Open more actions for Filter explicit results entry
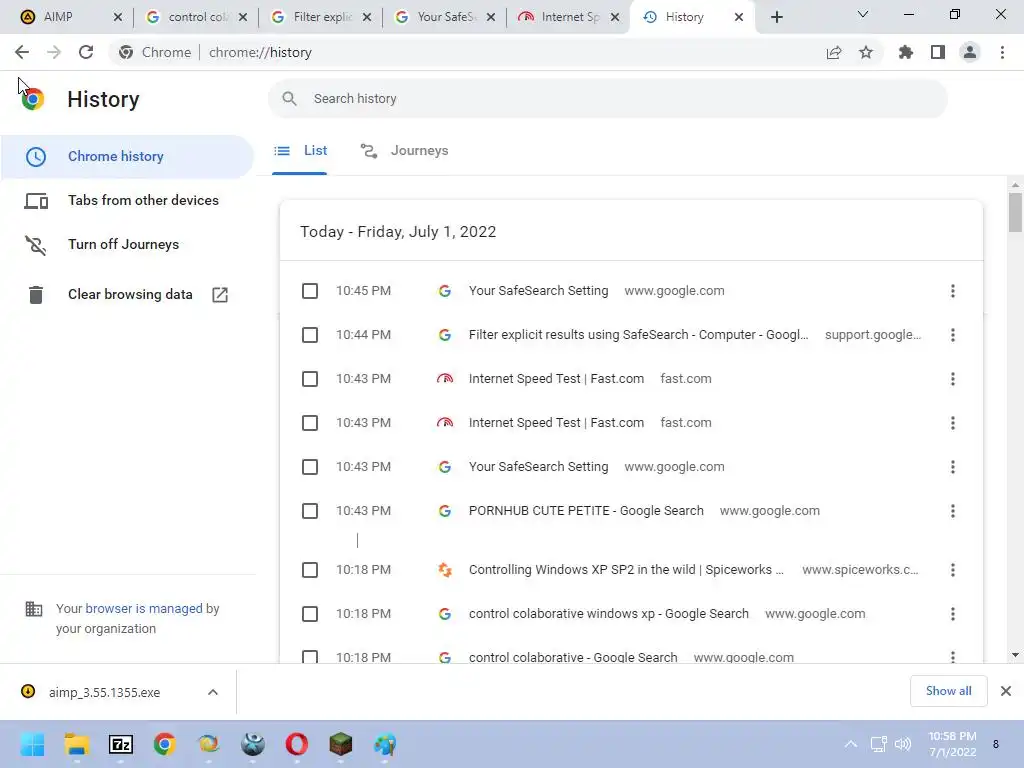This screenshot has height=768, width=1024. coord(953,335)
